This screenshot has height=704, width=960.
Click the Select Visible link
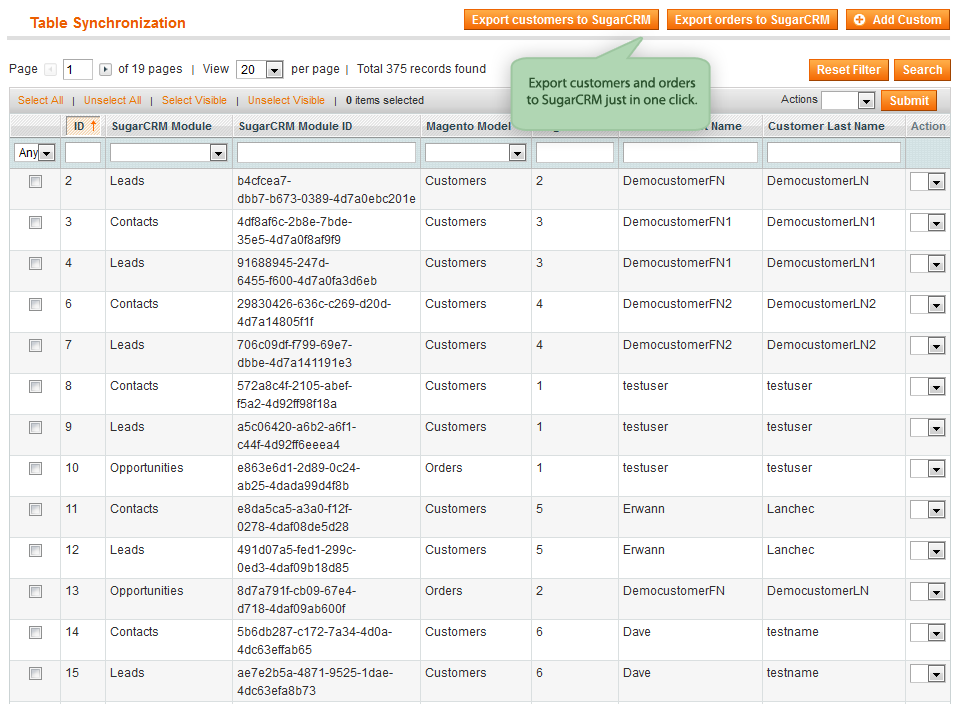coord(194,100)
